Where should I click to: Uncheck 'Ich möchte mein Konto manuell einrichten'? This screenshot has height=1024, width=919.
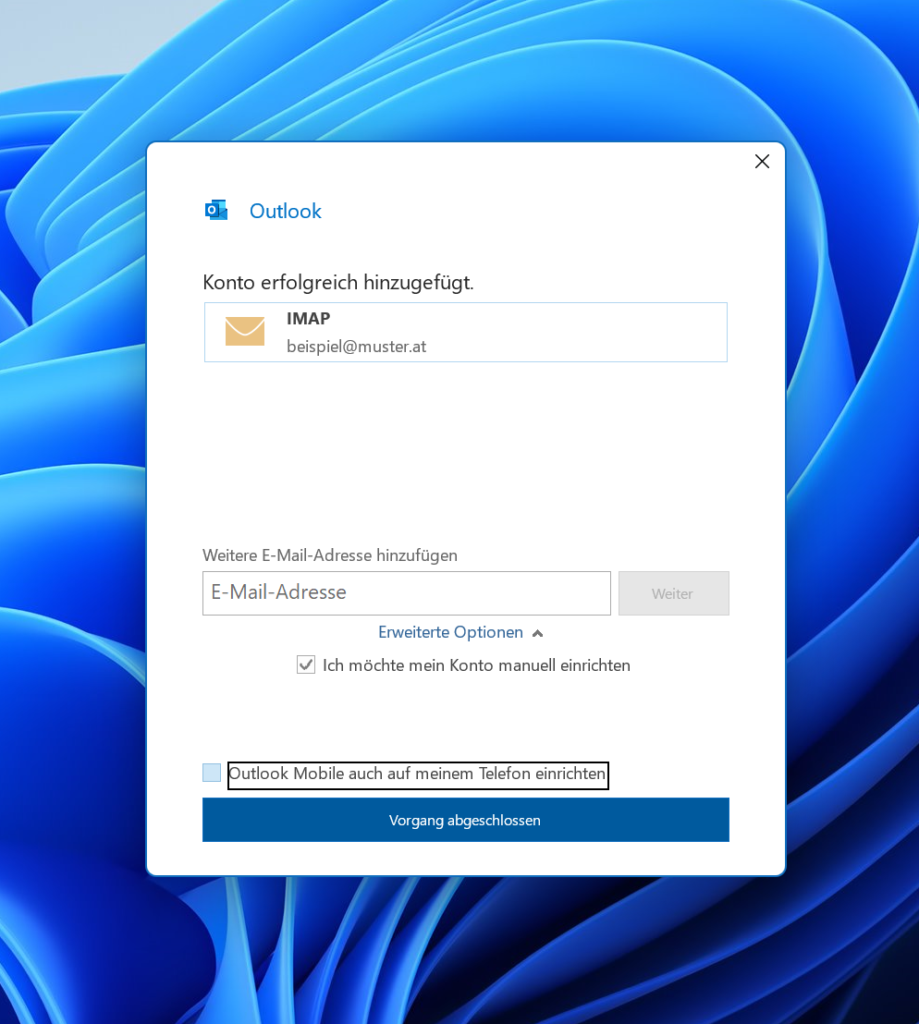[x=305, y=664]
